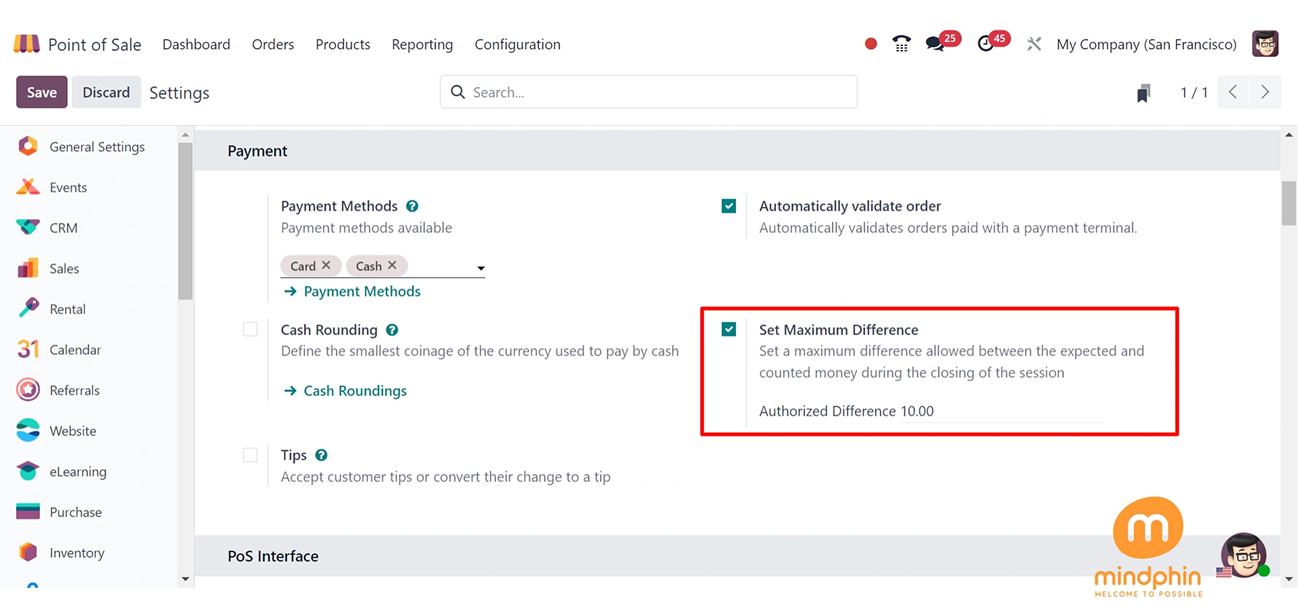Click the wrench debug tools icon
The image size is (1298, 609).
click(x=1034, y=44)
